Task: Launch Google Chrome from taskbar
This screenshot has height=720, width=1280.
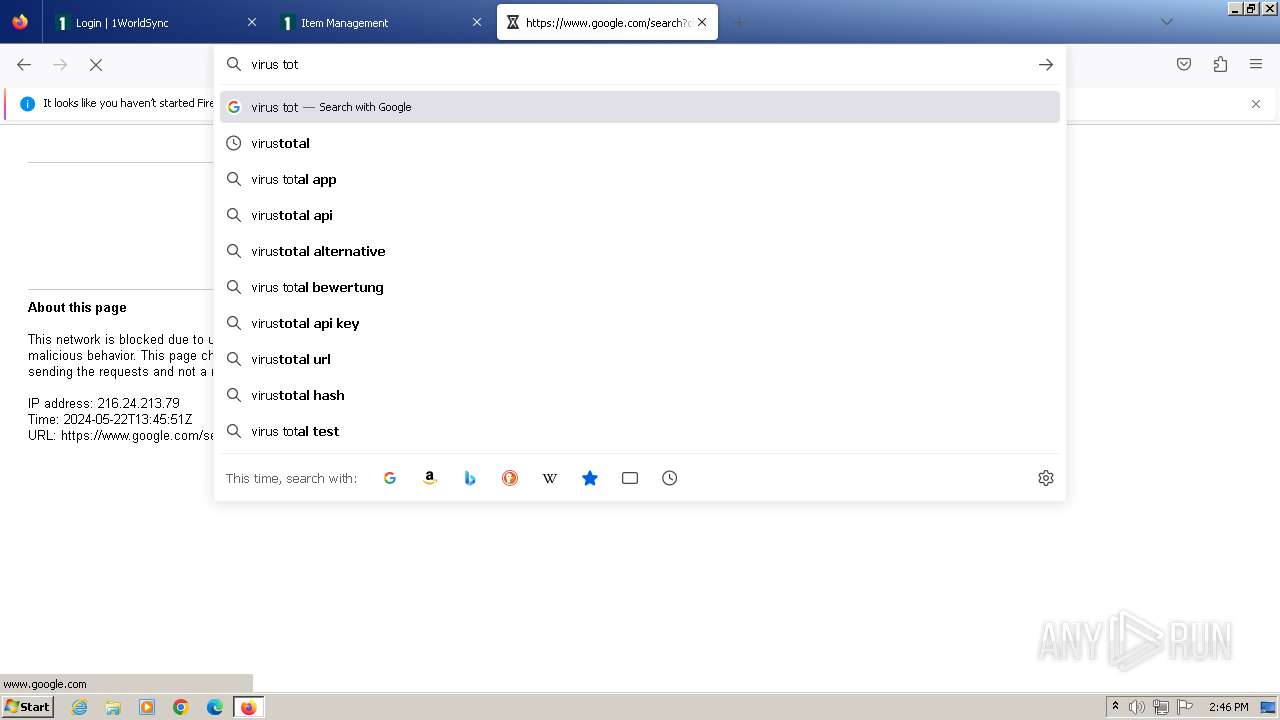Action: click(181, 707)
